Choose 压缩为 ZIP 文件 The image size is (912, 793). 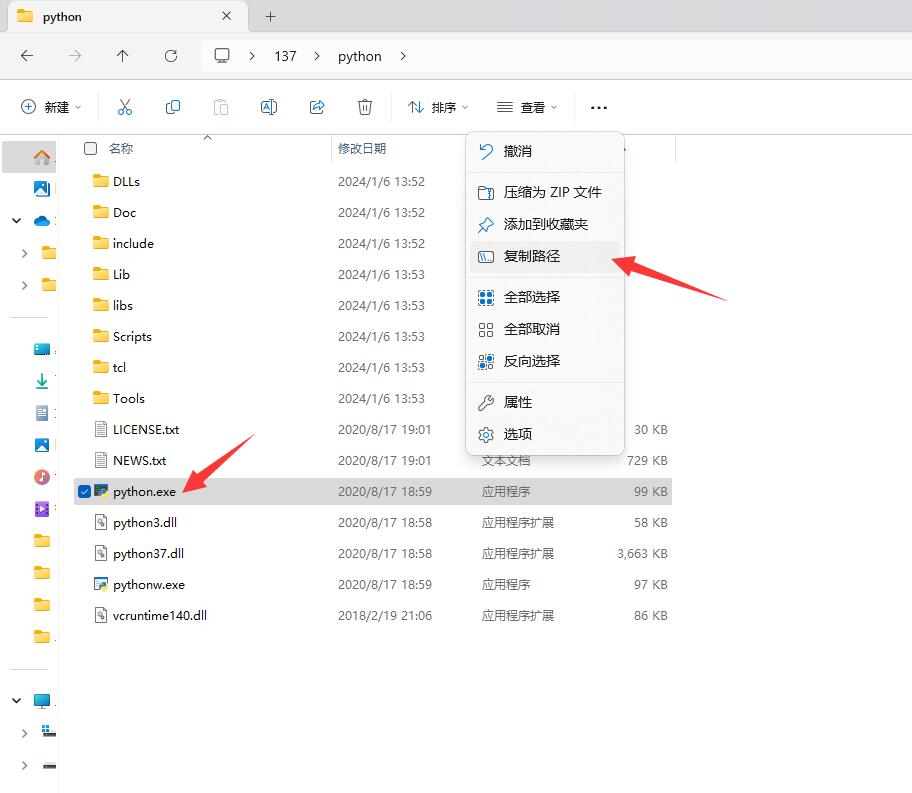coord(545,192)
